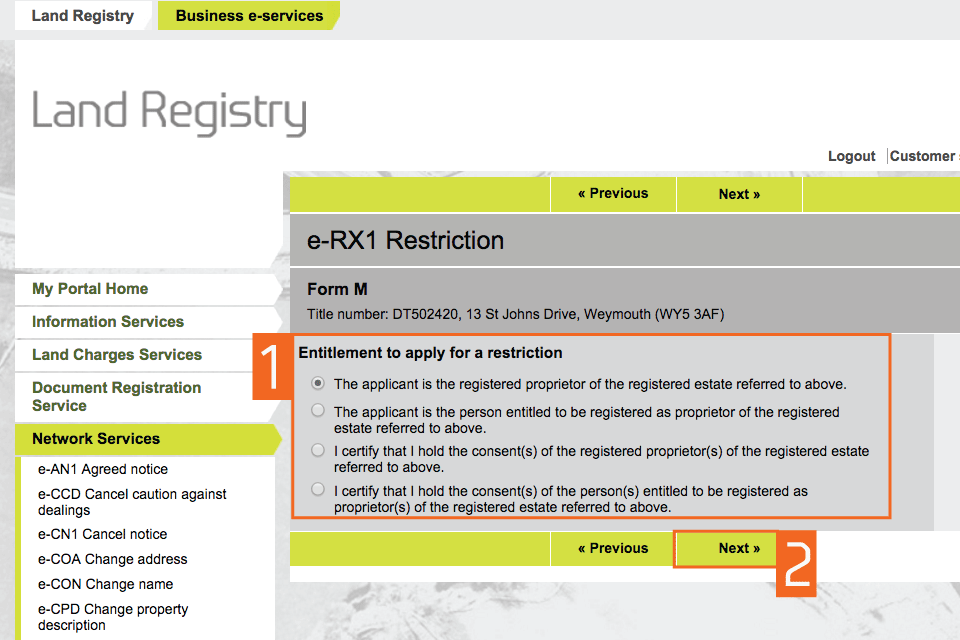Switch to the Land Registry tab
The image size is (960, 640).
pos(82,16)
